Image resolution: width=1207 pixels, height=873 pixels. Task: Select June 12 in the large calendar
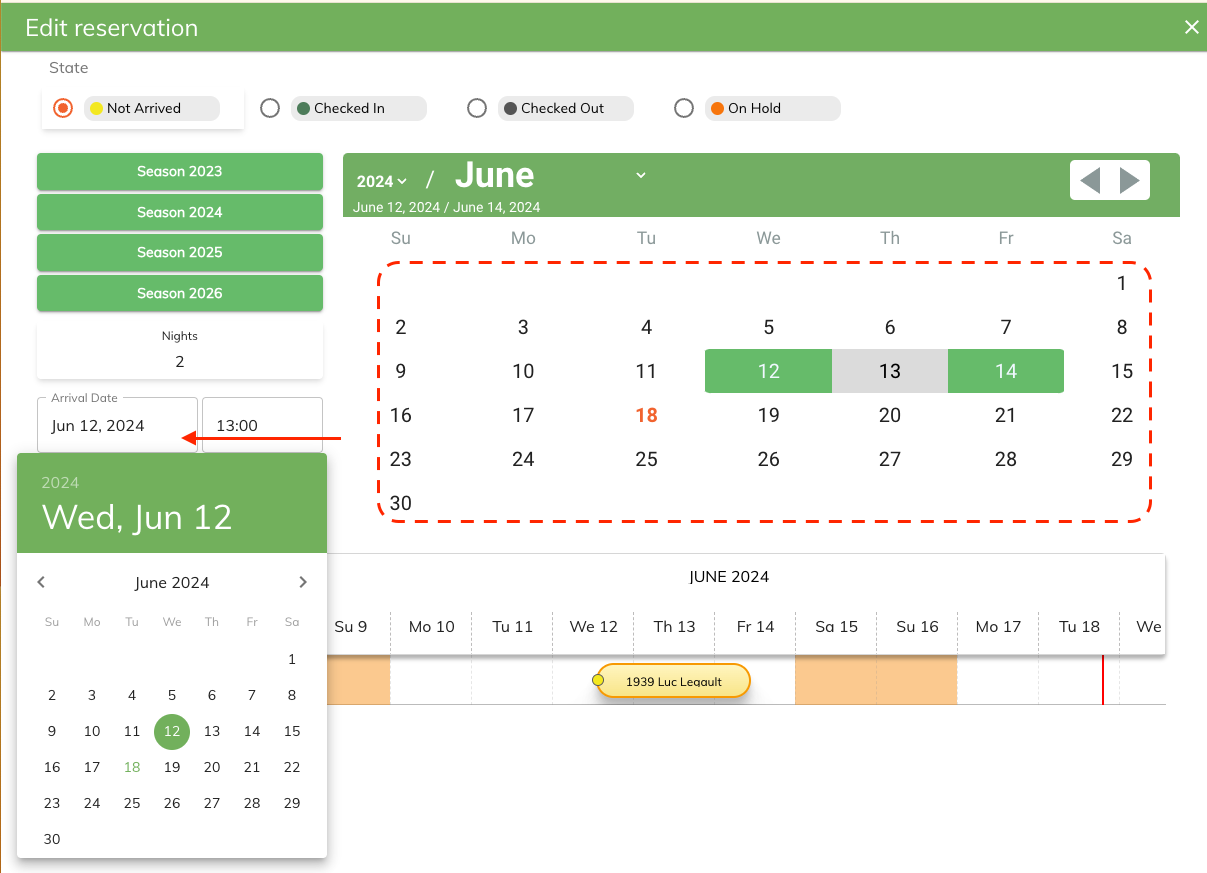coord(768,371)
